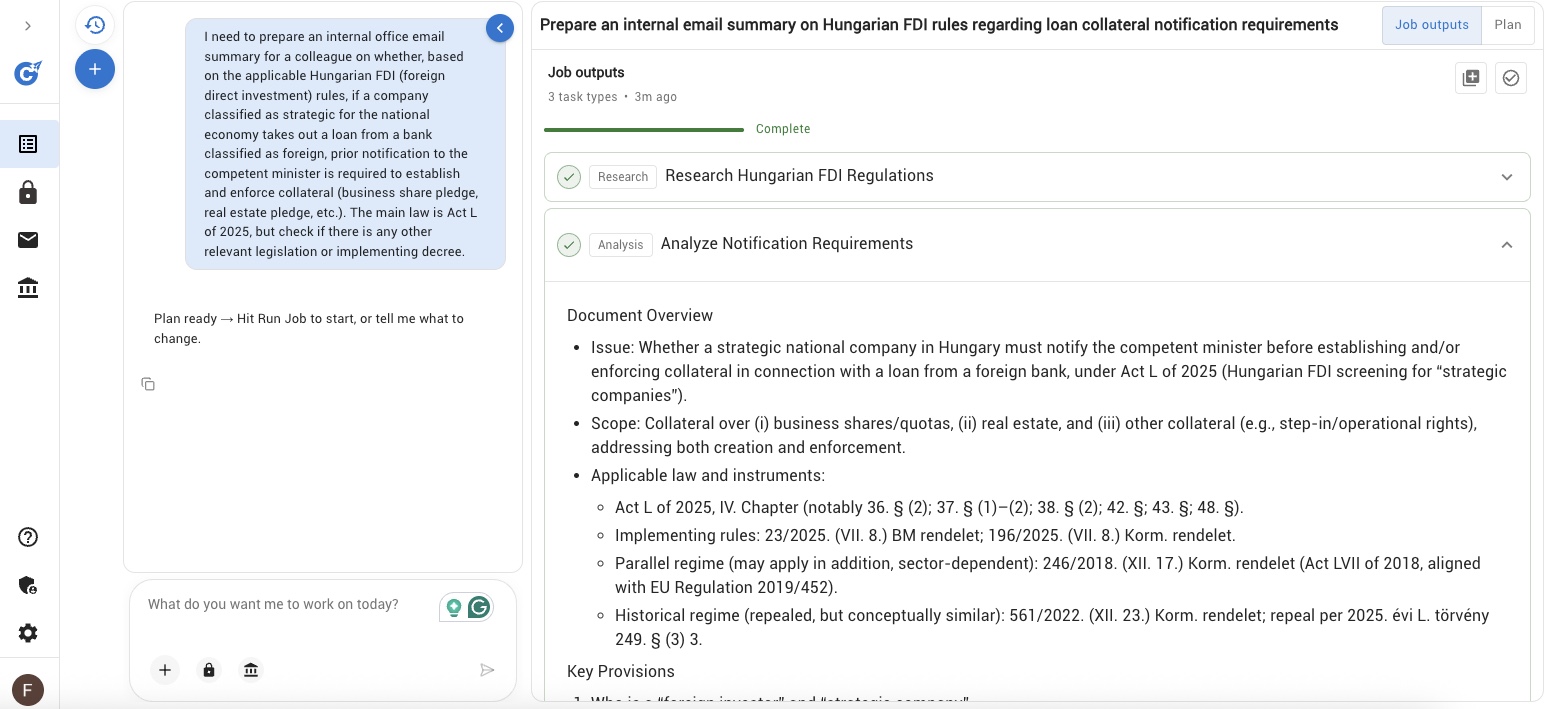Toggle the green check on Research task
This screenshot has width=1544, height=709.
(569, 177)
